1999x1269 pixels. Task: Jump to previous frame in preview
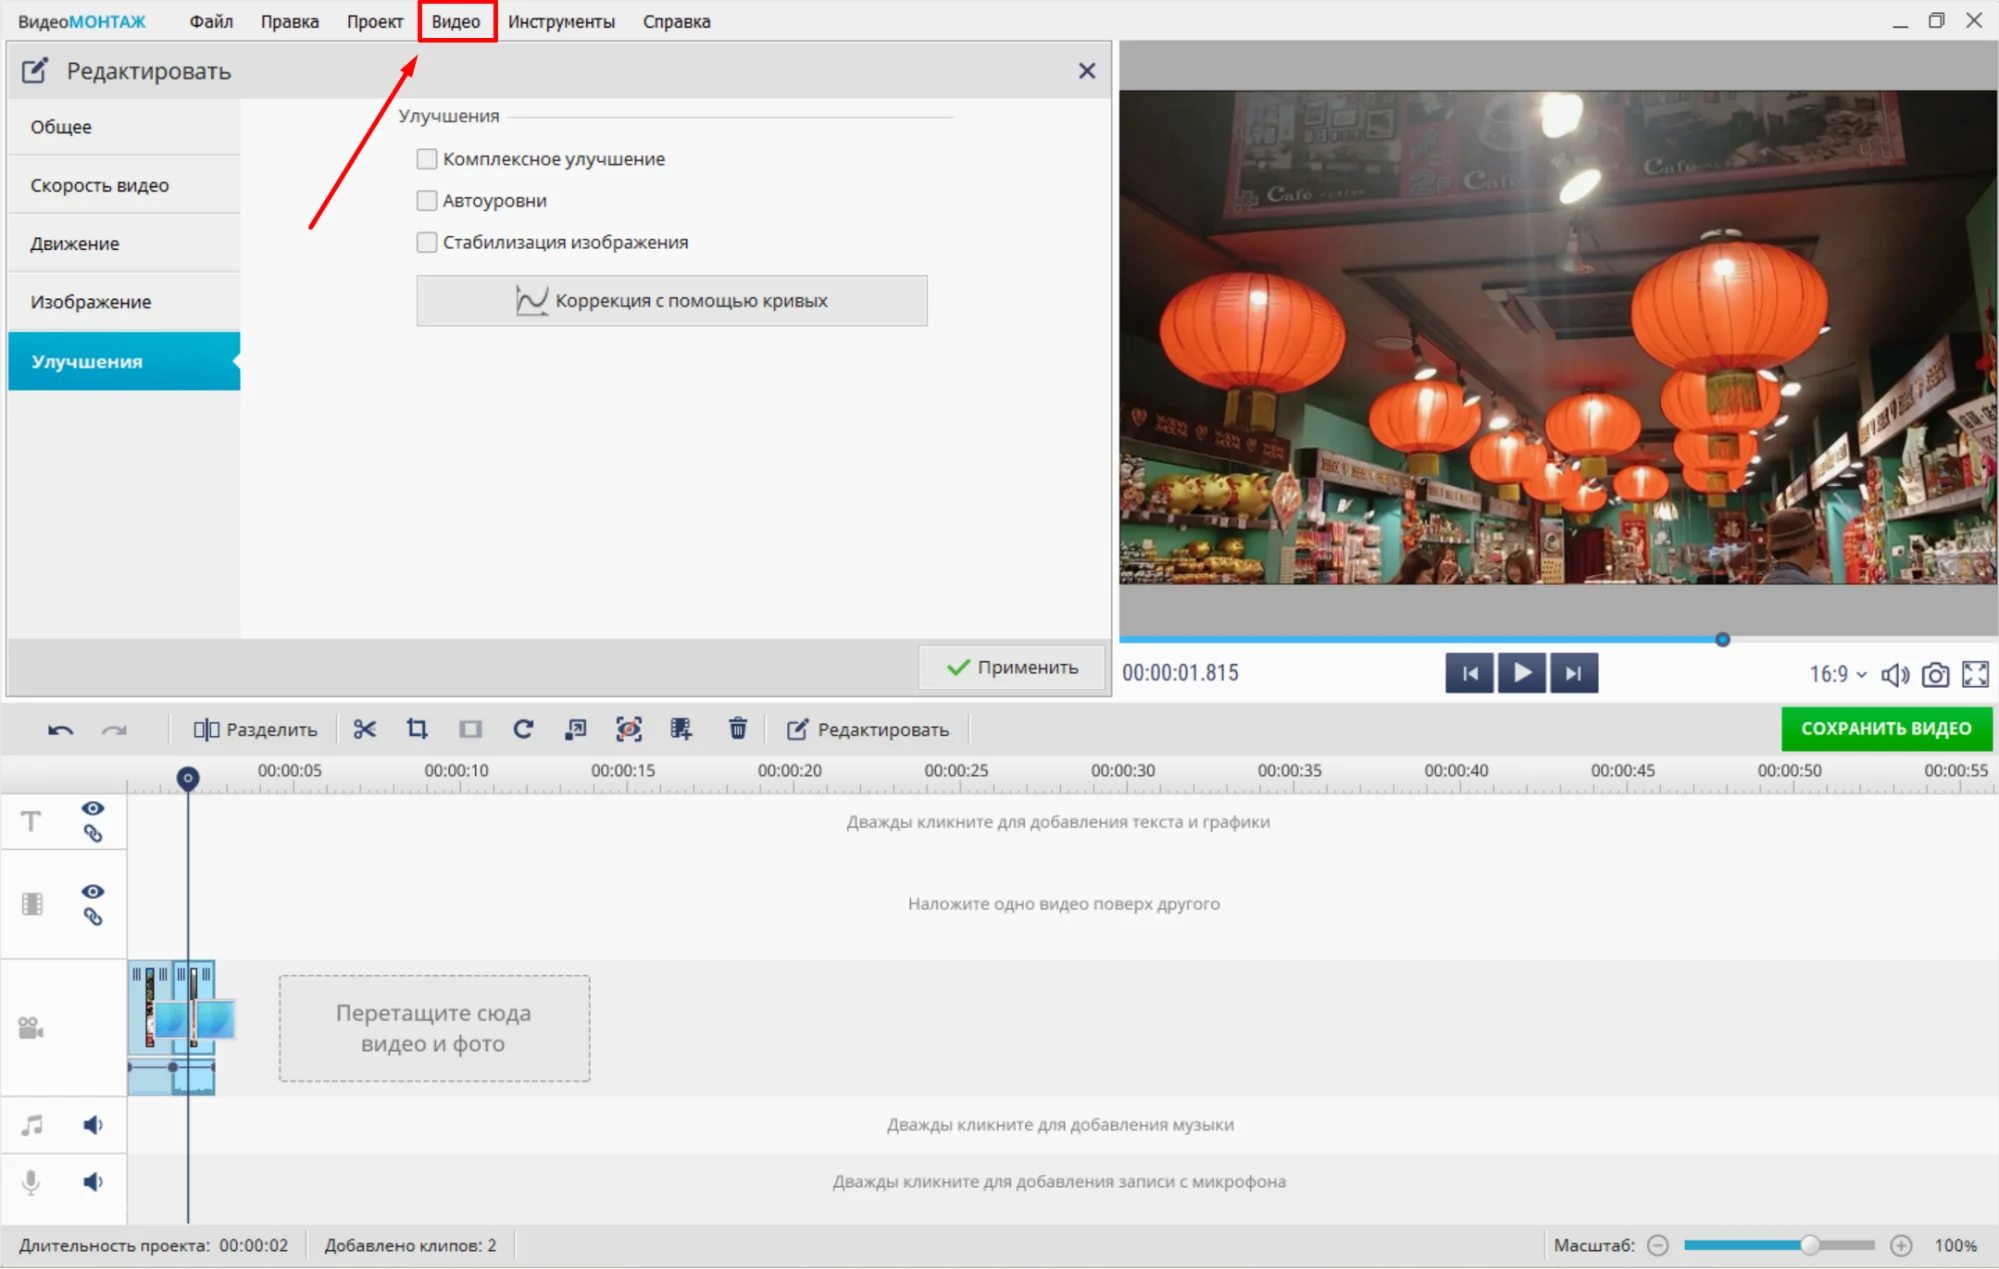[x=1470, y=673]
